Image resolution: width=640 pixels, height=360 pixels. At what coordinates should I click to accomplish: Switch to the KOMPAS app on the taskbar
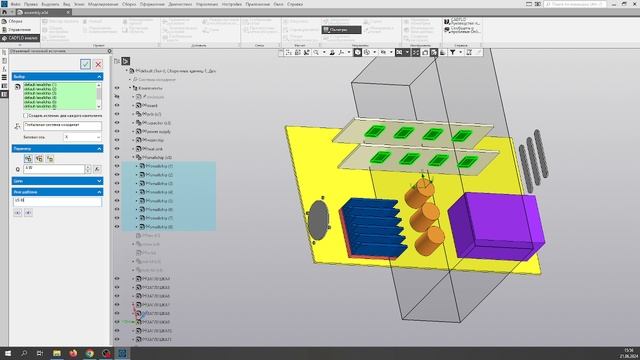(x=122, y=353)
